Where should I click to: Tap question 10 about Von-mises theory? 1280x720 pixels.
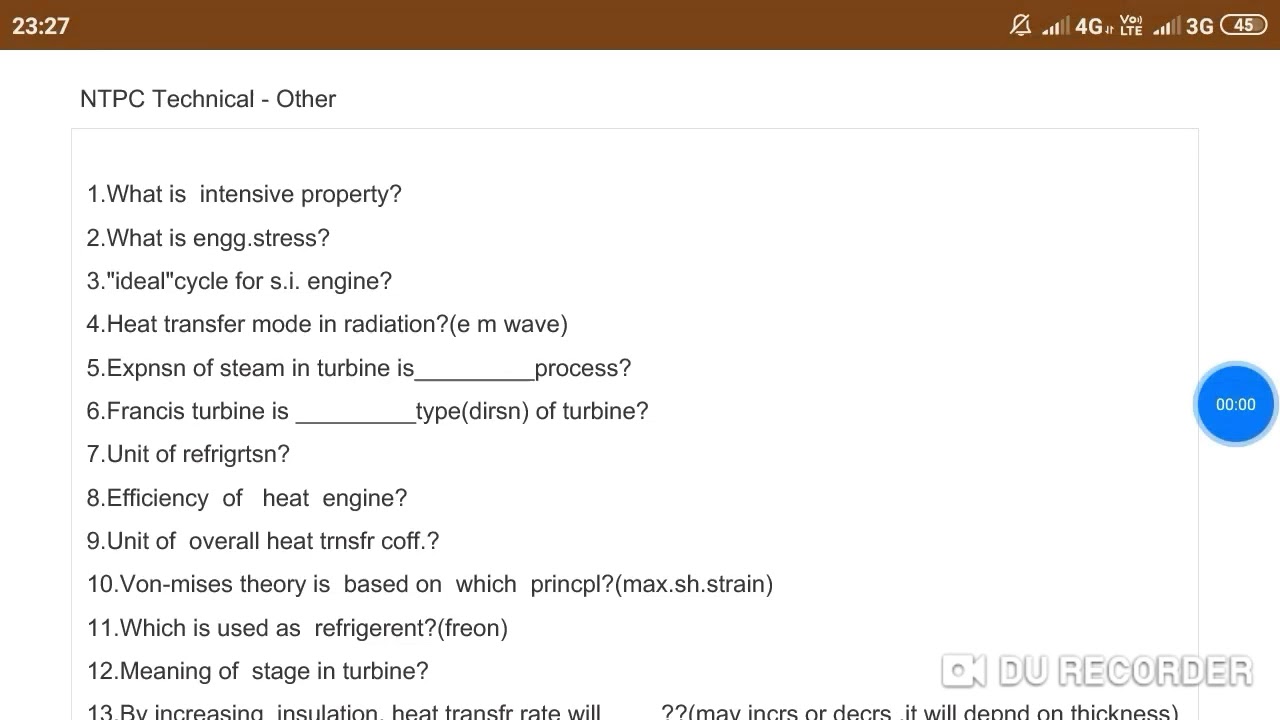(430, 584)
